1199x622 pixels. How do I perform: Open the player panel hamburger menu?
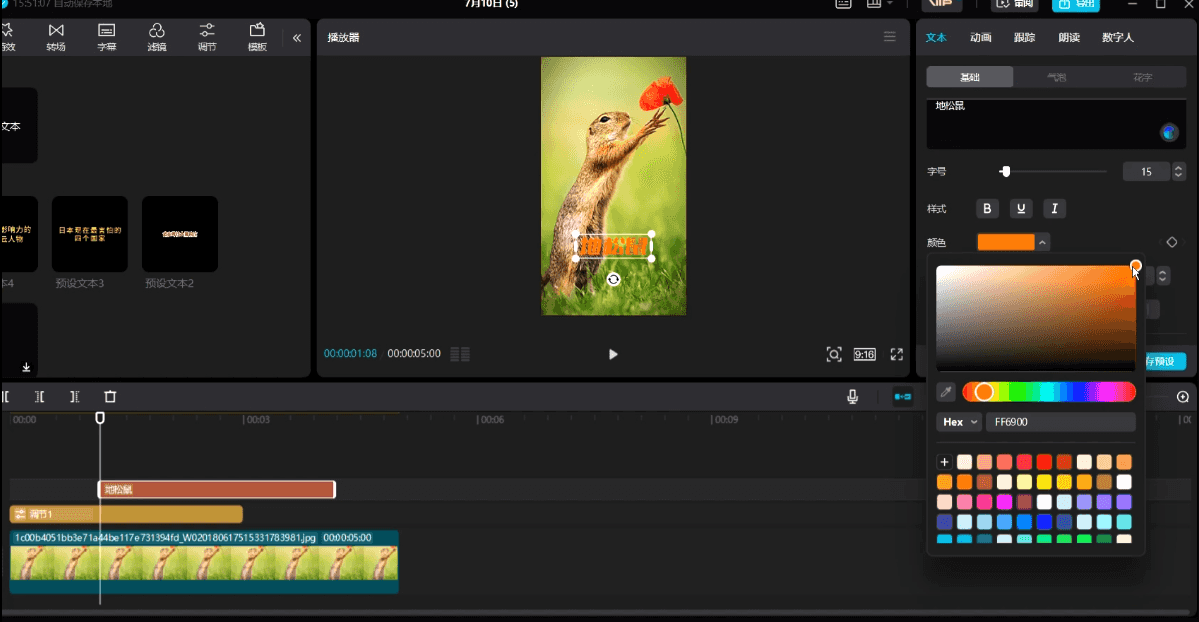click(x=889, y=37)
